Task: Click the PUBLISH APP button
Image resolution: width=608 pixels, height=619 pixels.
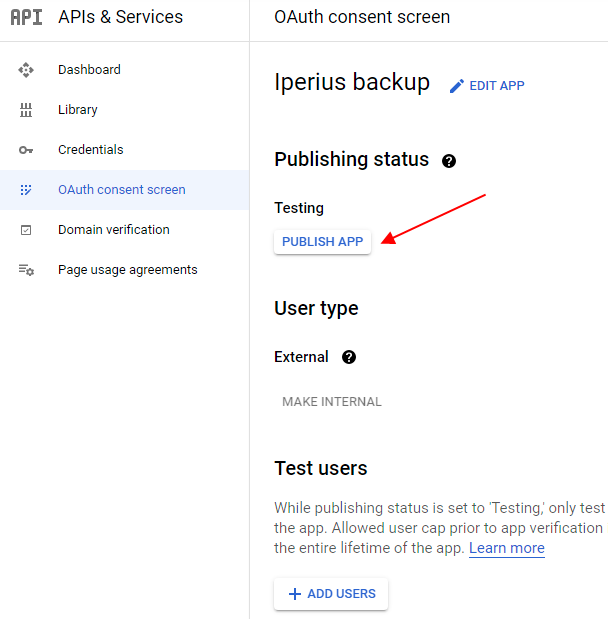Action: click(323, 242)
